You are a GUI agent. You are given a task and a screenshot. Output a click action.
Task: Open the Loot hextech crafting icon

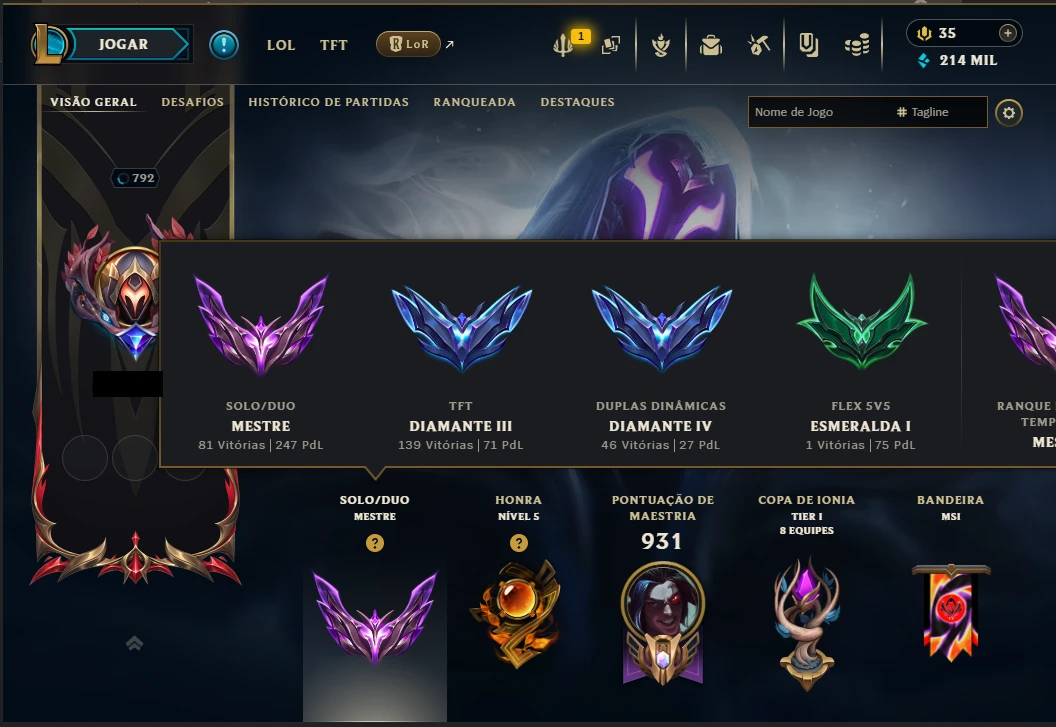pos(758,45)
